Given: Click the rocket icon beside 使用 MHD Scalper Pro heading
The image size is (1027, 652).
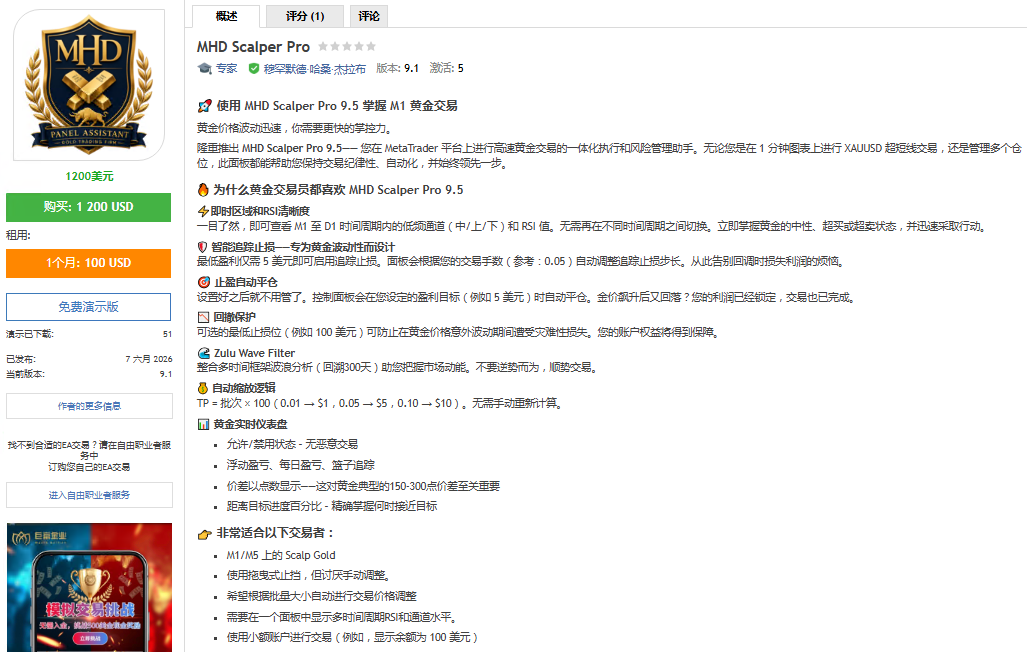Looking at the screenshot, I should pos(204,106).
